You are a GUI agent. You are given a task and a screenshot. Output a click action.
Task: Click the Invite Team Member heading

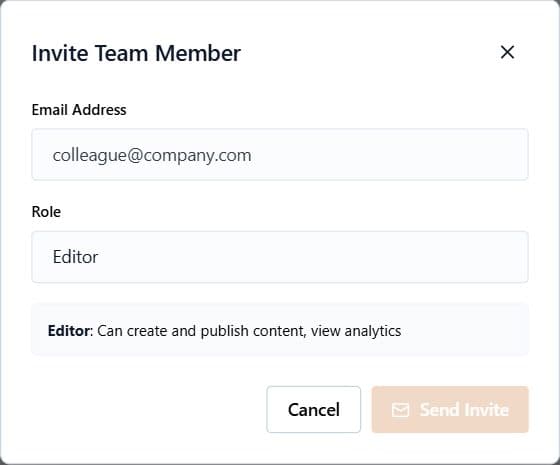[x=136, y=53]
